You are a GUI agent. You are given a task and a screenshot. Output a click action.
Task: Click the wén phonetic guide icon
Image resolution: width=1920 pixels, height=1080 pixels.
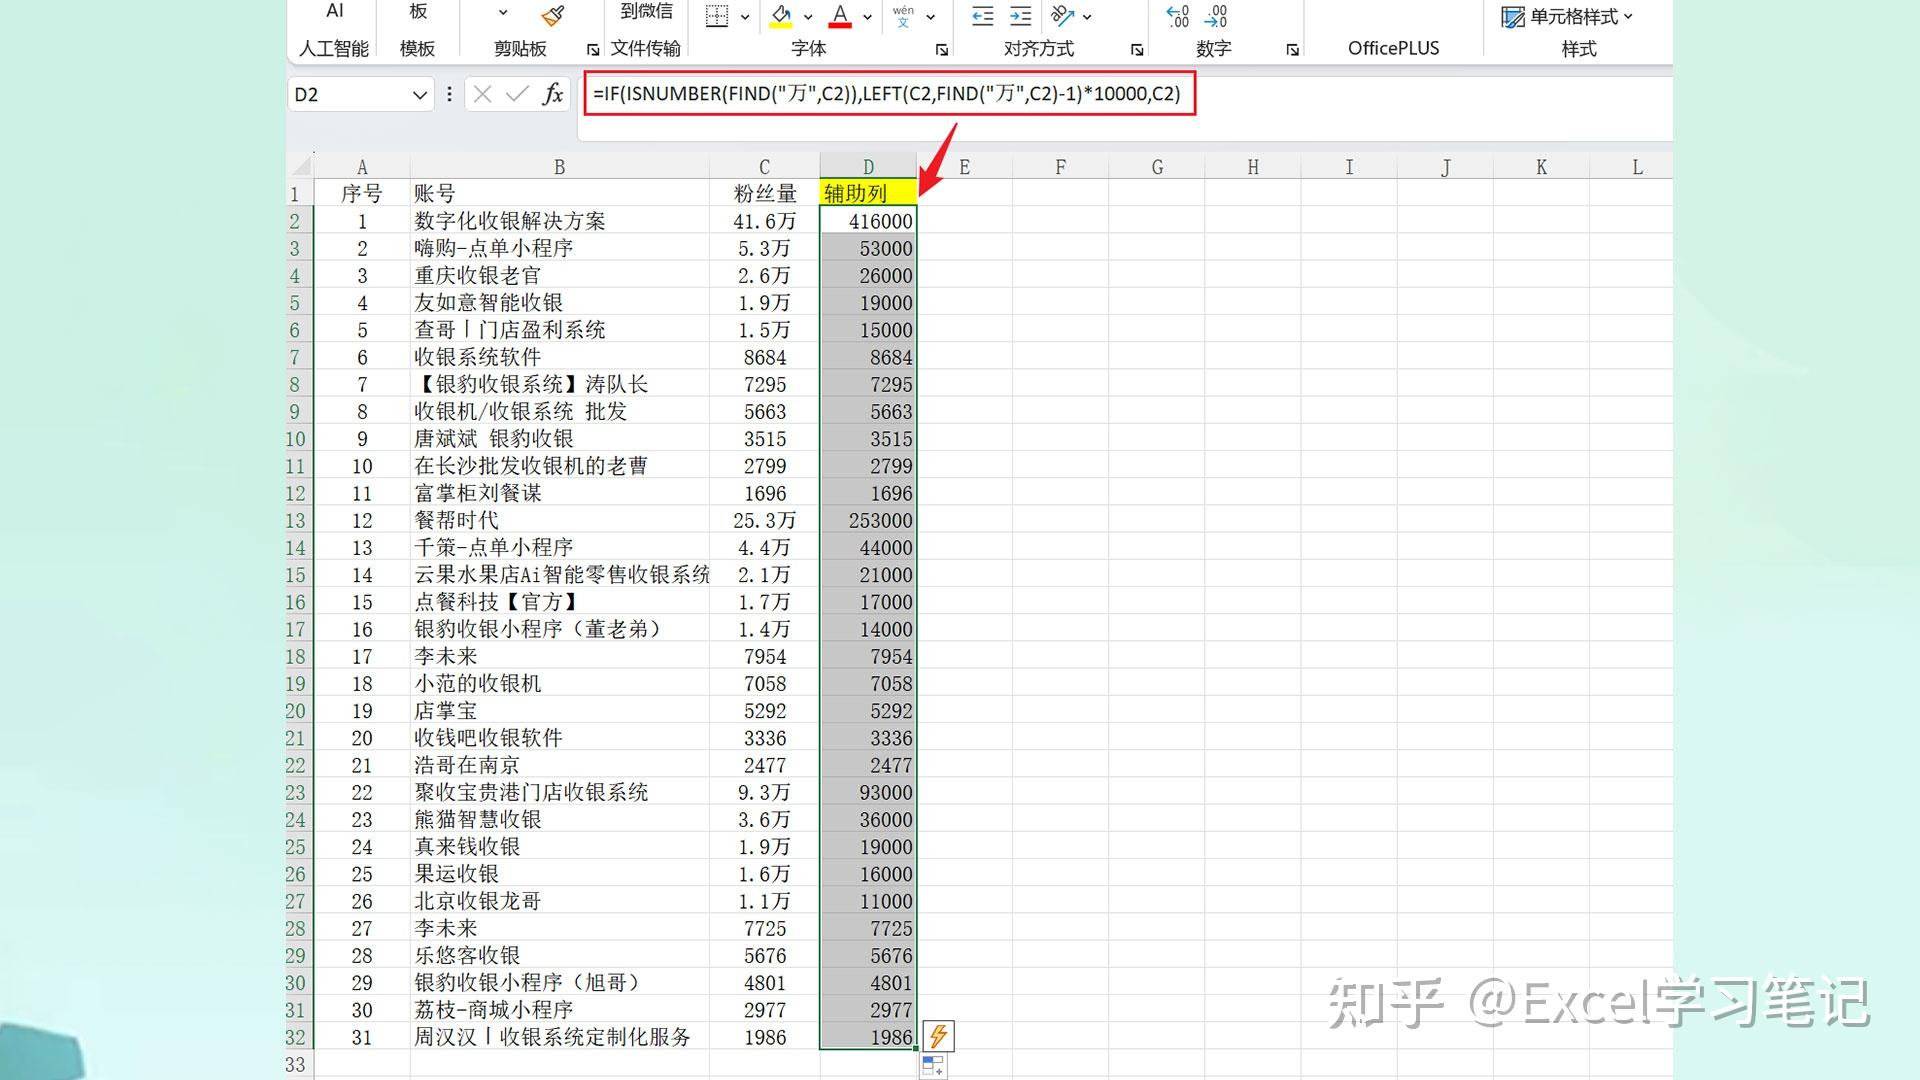coord(903,16)
